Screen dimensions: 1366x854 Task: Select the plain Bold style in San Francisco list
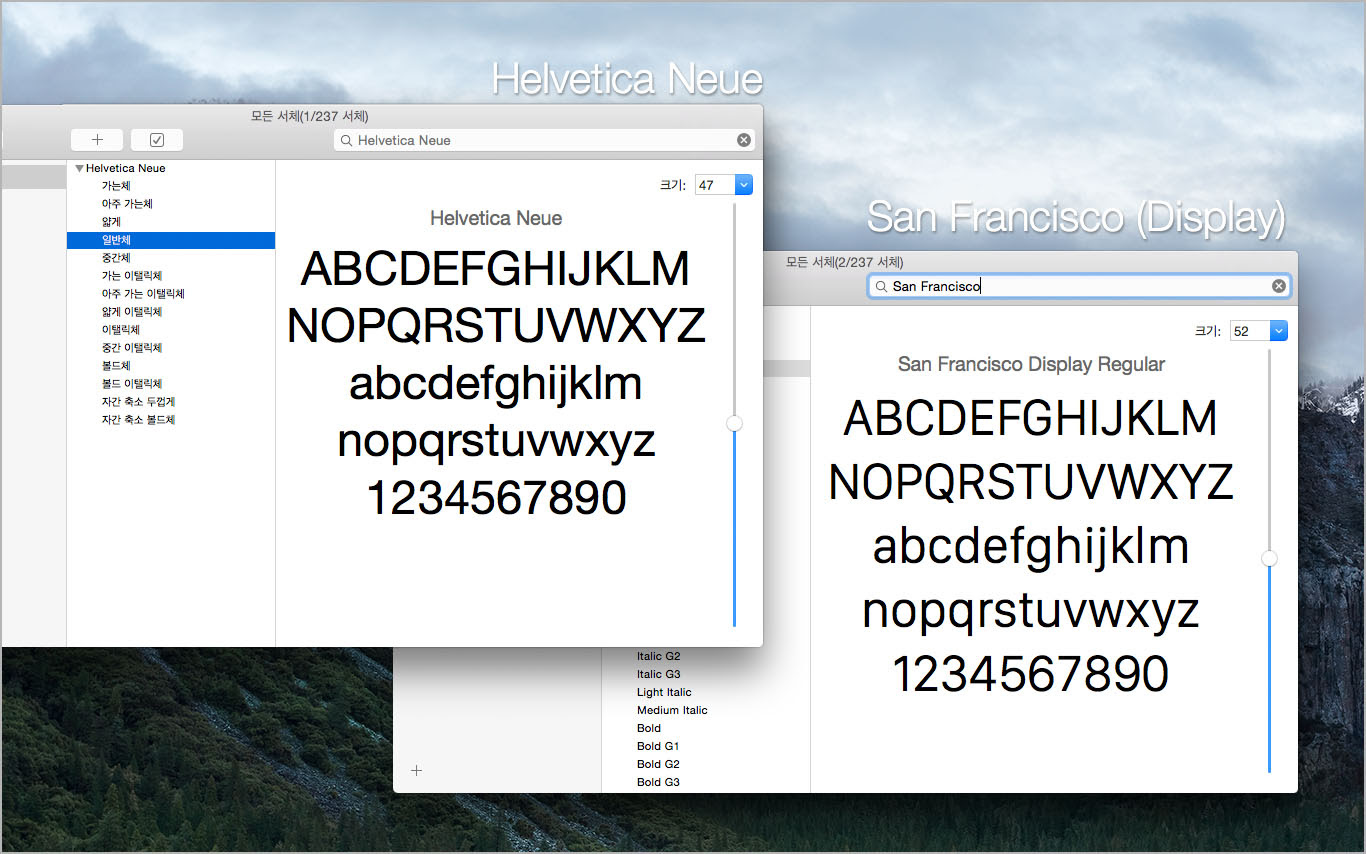tap(649, 728)
